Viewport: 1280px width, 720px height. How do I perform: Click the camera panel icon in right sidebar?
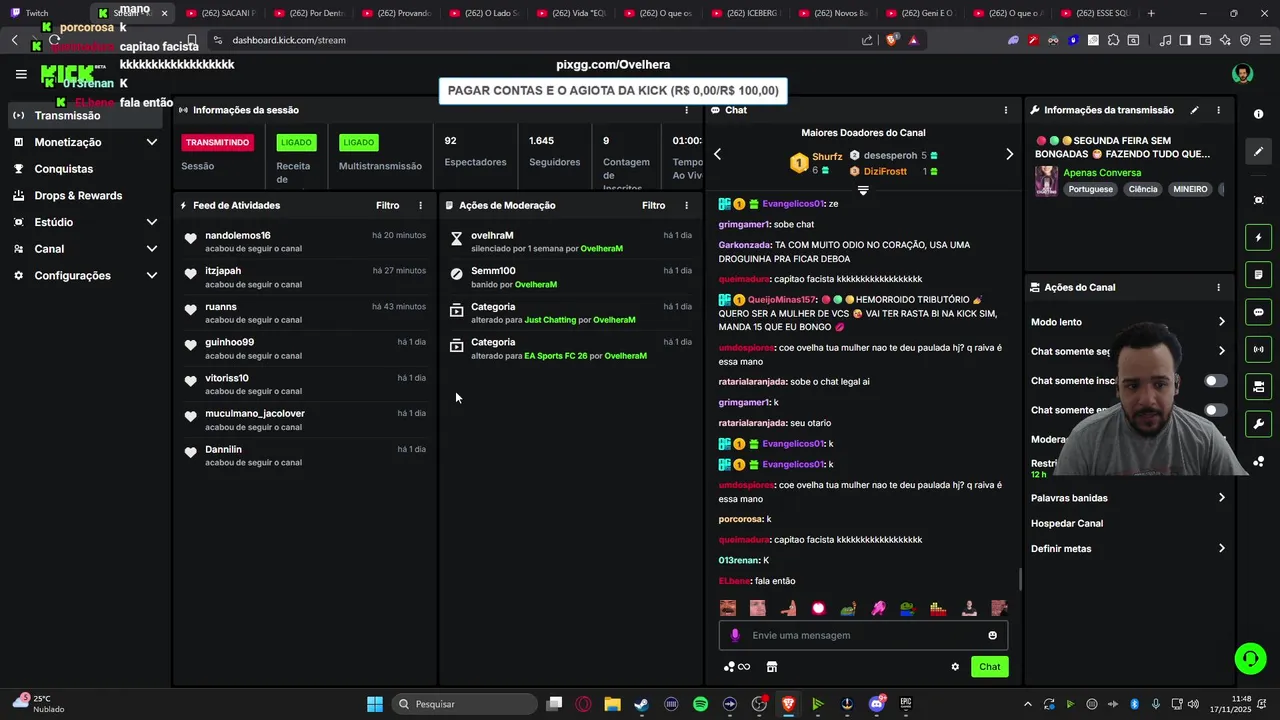click(x=1259, y=386)
